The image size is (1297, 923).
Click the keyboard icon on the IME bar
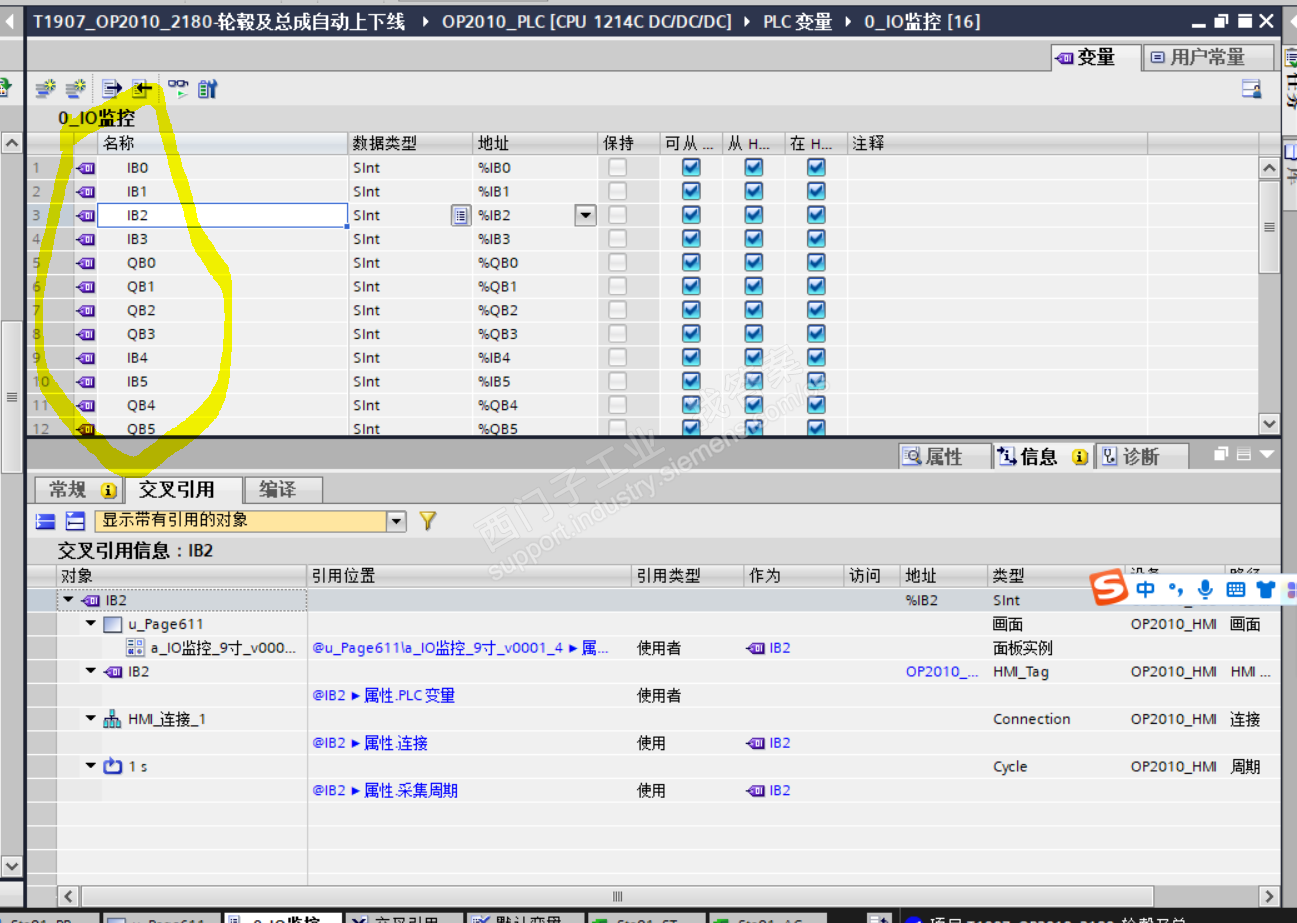click(x=1236, y=589)
